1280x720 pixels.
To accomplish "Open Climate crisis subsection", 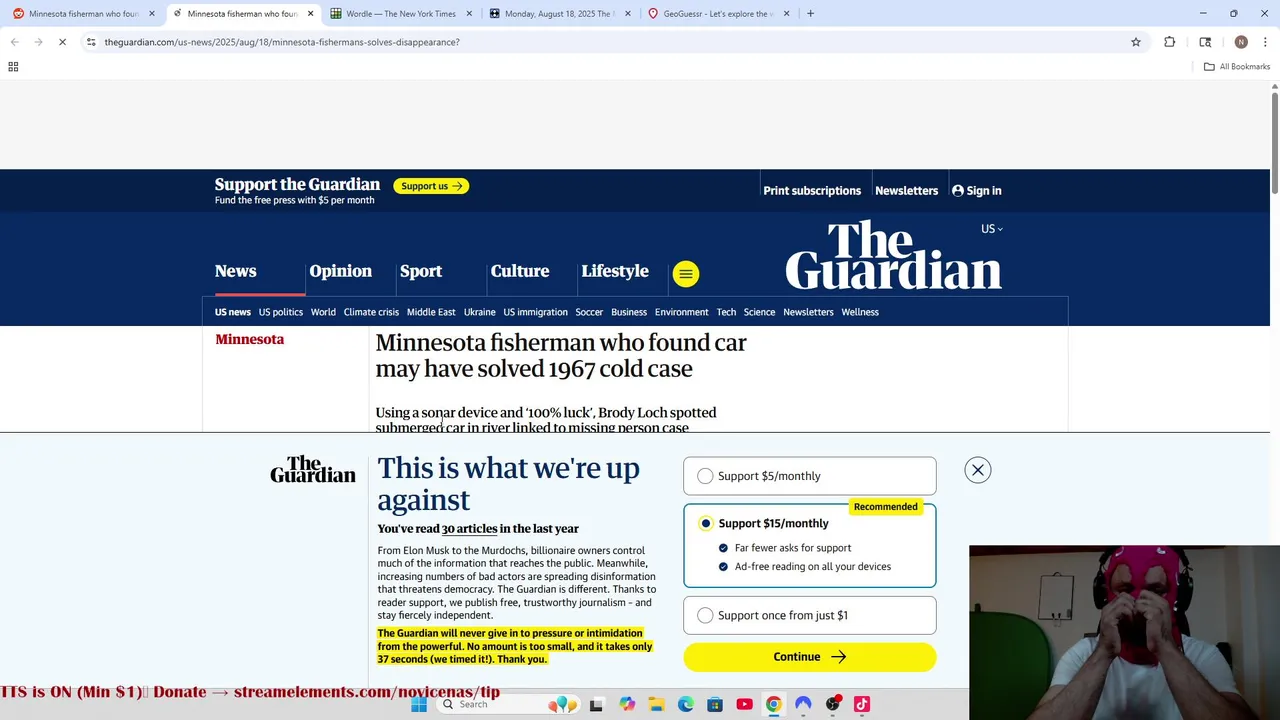I will pos(371,312).
